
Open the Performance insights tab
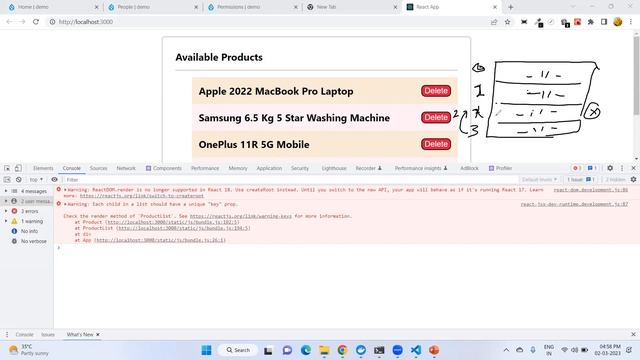421,168
